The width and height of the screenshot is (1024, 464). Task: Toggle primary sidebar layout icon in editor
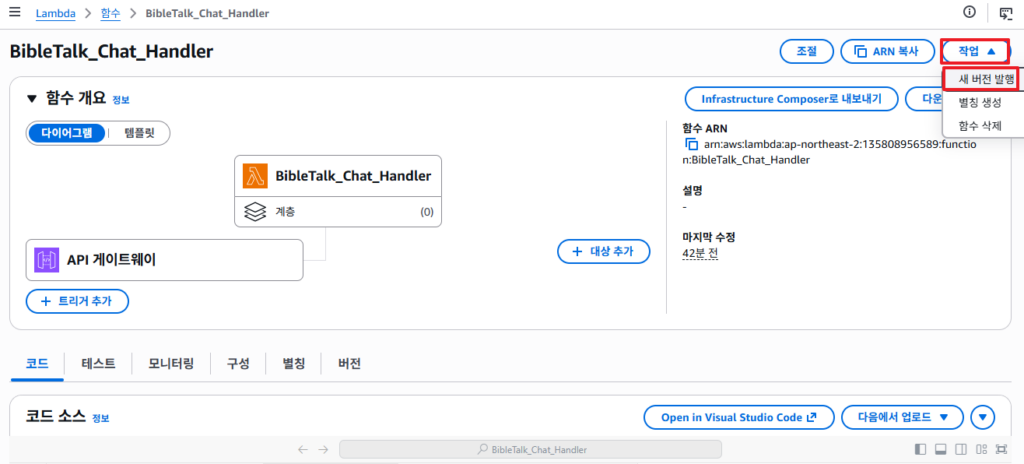pos(920,449)
